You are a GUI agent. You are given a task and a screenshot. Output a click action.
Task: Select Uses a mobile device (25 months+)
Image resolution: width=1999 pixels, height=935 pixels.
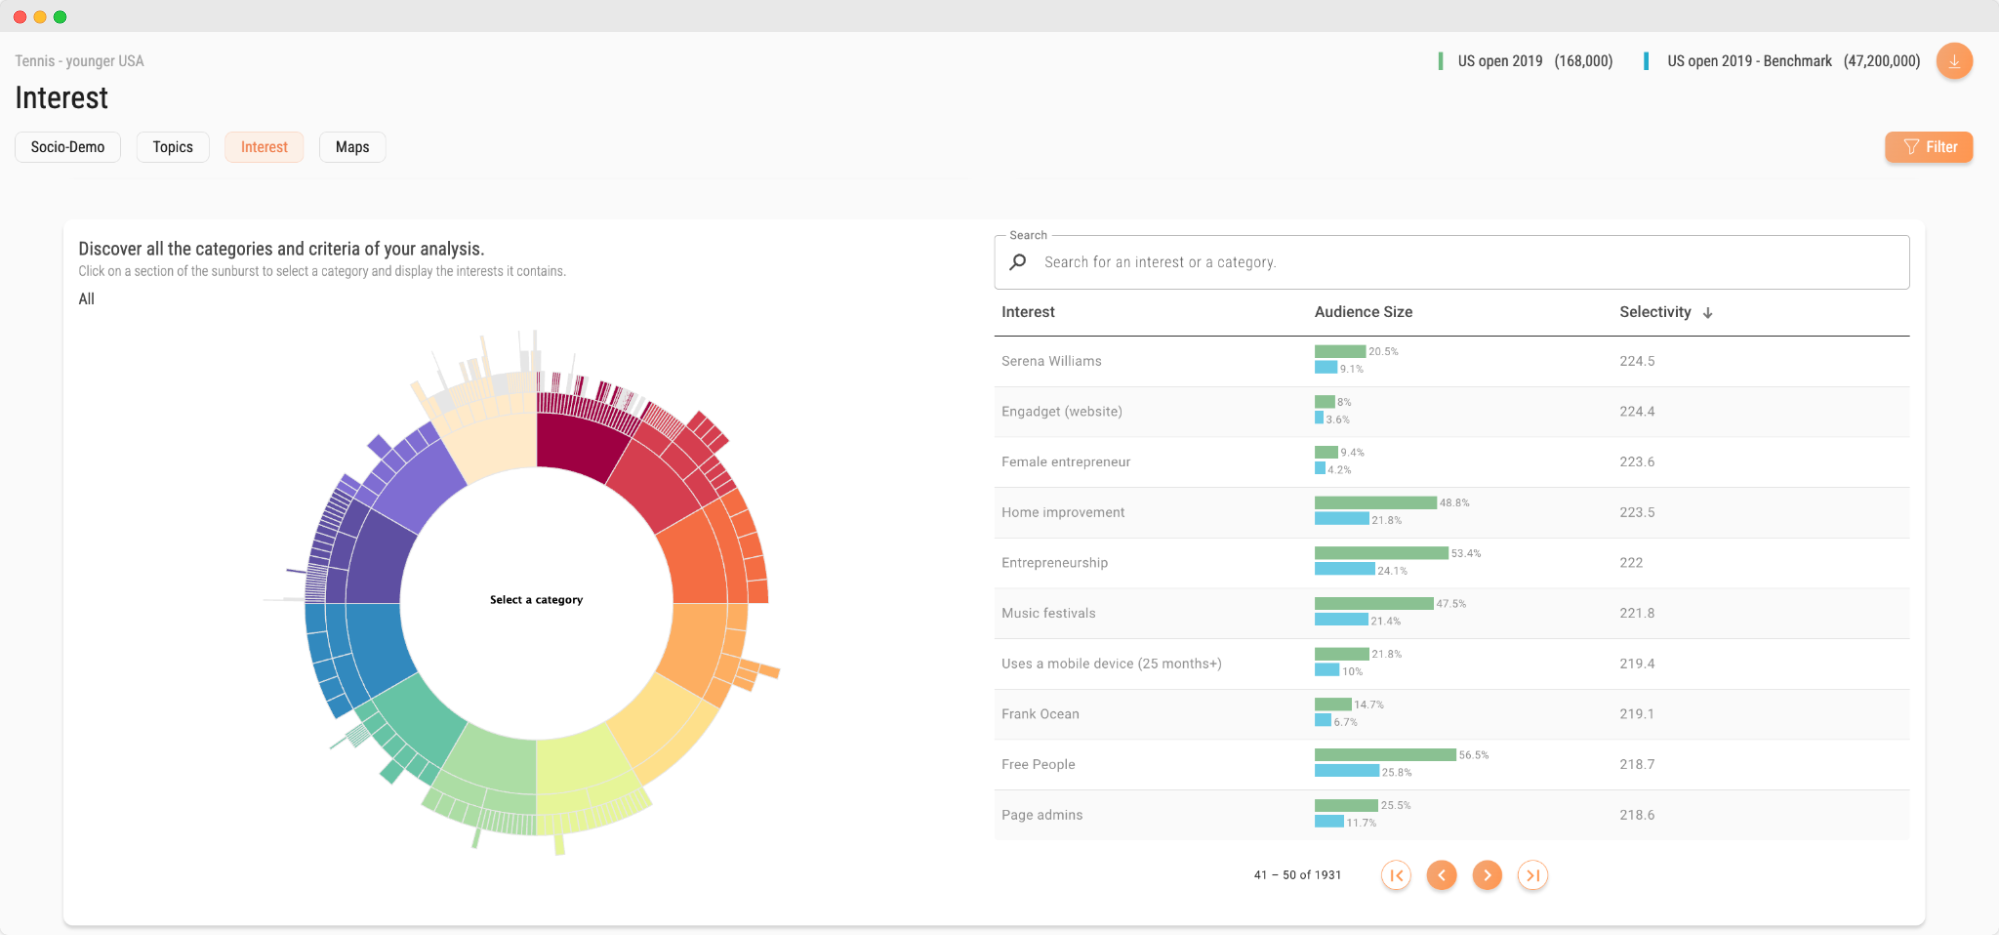(x=1112, y=664)
